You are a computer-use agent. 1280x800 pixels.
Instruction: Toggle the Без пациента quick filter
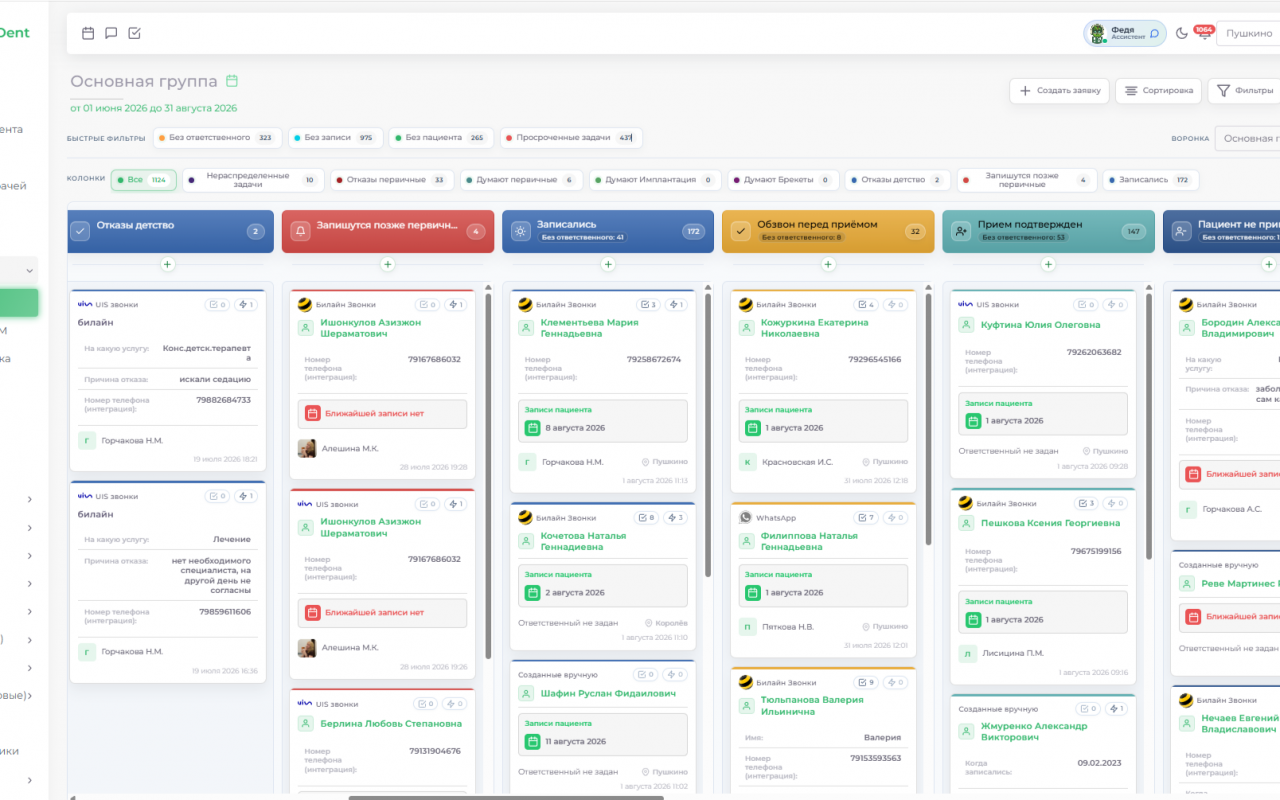pos(441,138)
